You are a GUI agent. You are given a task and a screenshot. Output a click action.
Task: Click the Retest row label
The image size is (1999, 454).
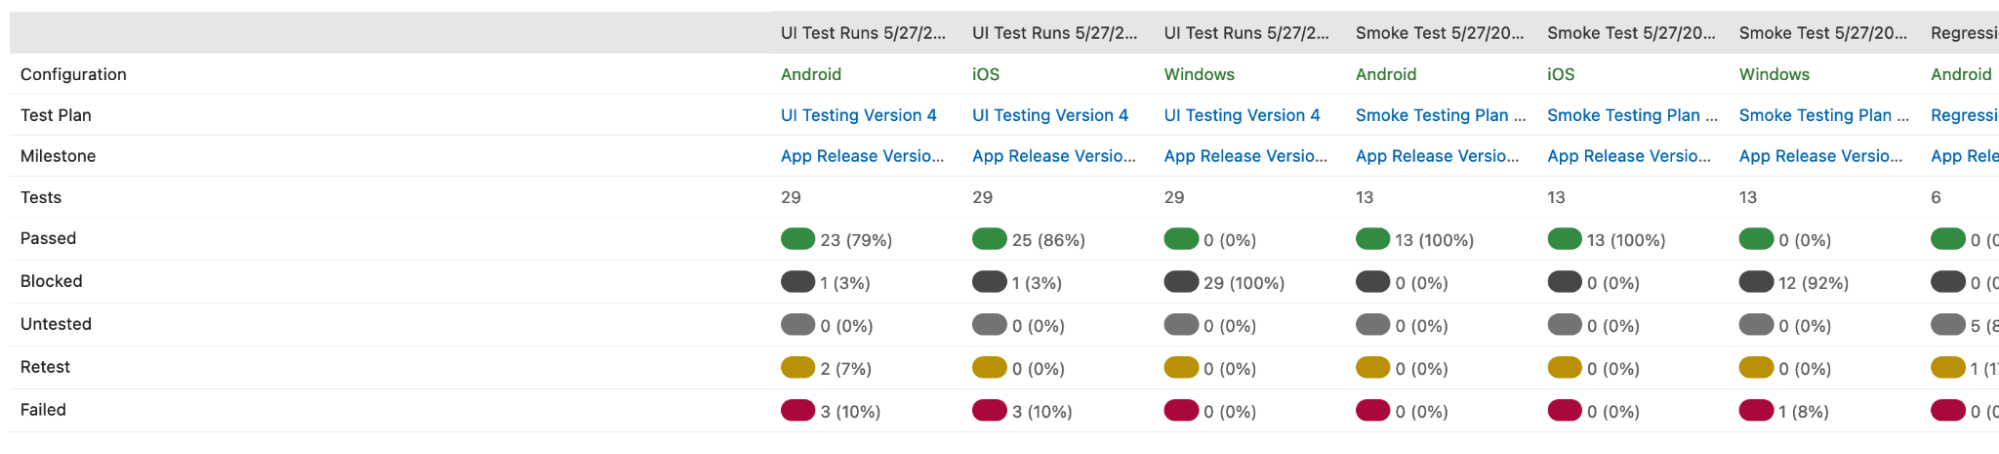45,367
